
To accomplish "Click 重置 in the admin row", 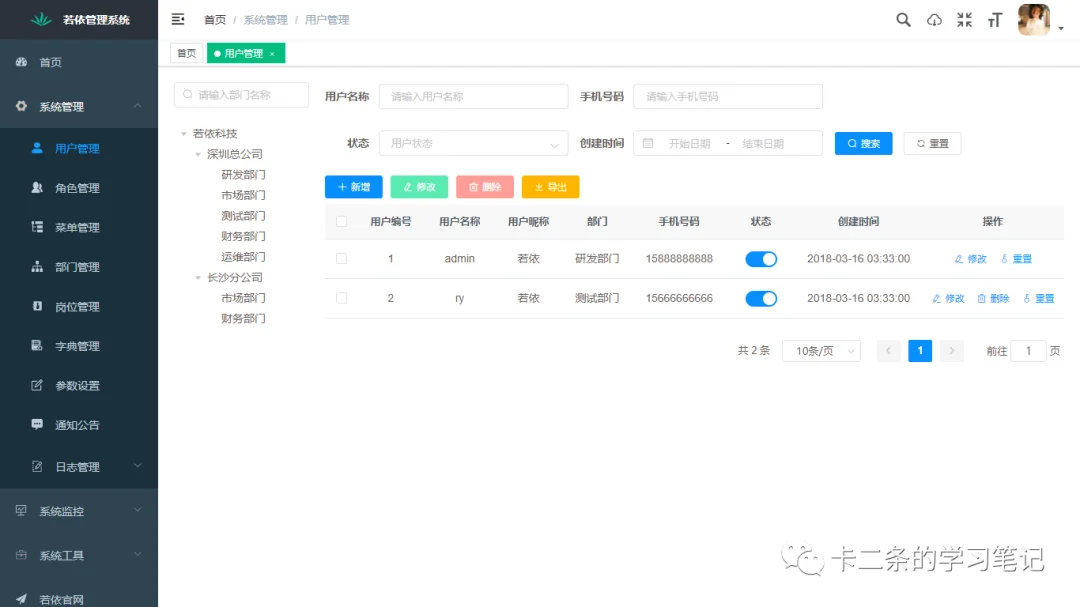I will (1016, 259).
